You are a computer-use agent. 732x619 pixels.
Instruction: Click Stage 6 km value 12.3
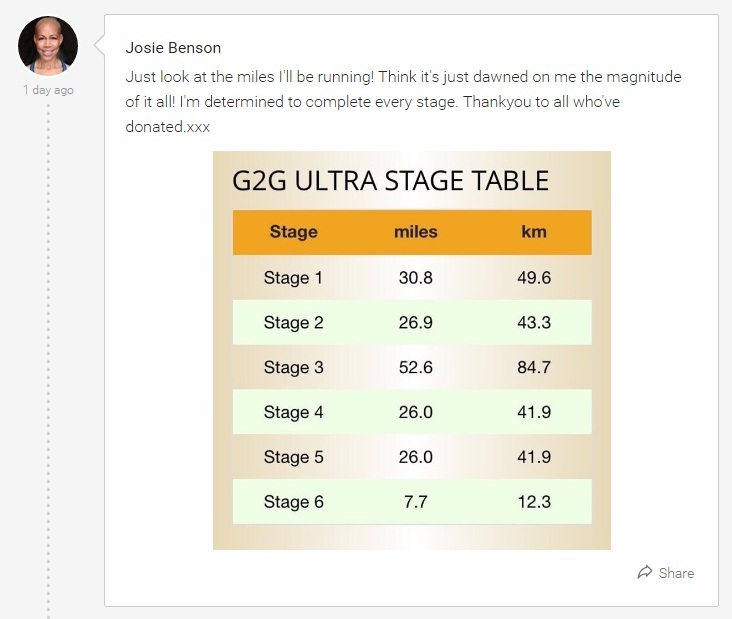click(534, 502)
